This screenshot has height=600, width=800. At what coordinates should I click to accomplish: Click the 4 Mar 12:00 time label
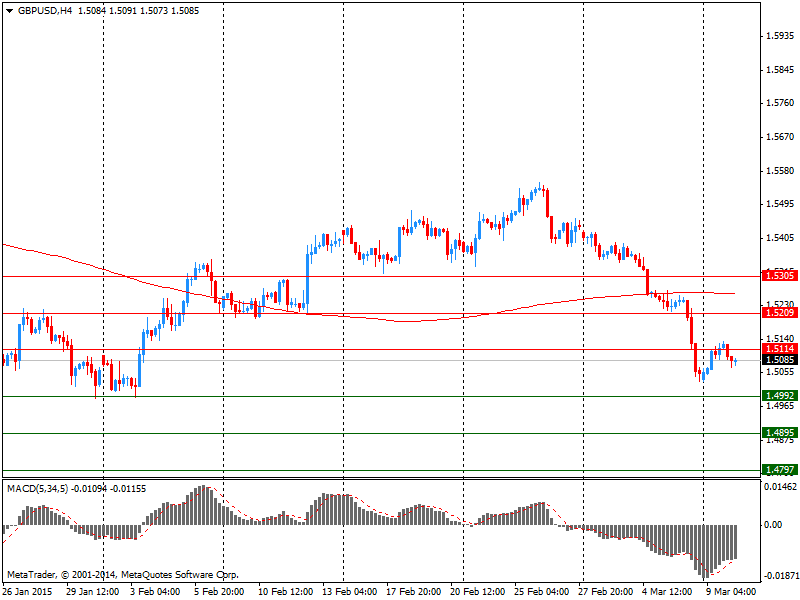[667, 592]
